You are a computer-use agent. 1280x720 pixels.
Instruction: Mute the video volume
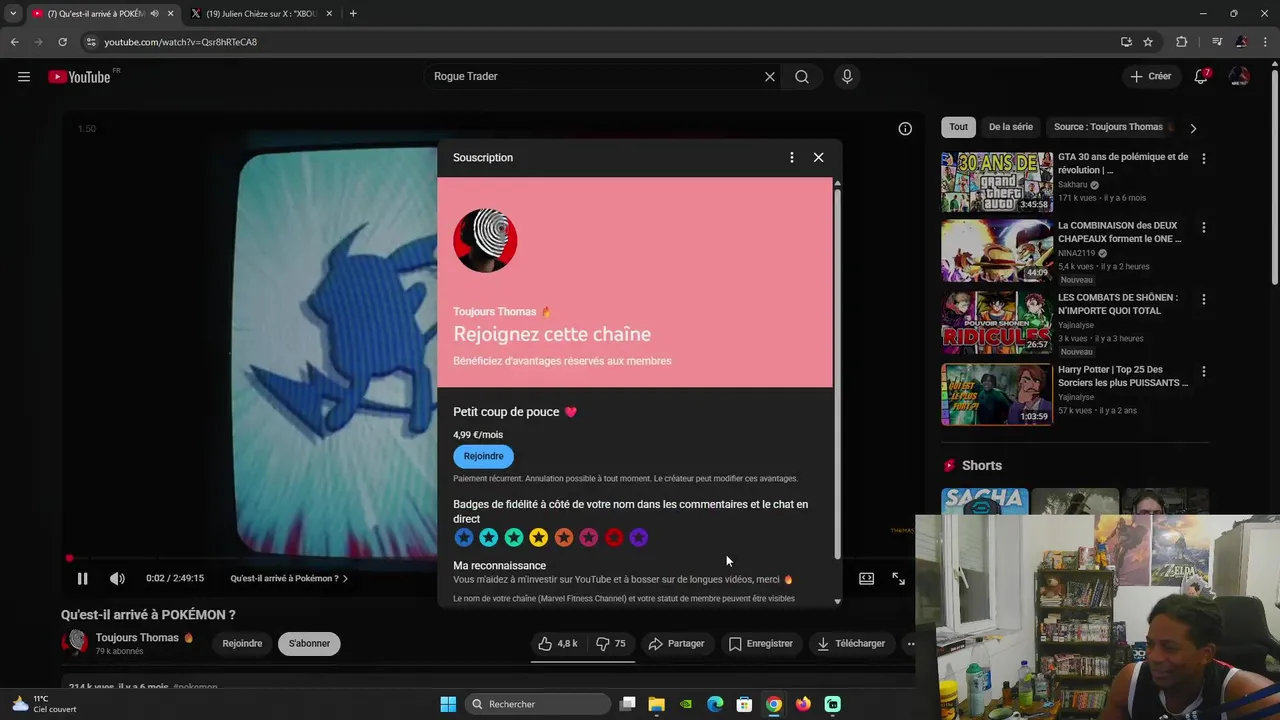(117, 578)
